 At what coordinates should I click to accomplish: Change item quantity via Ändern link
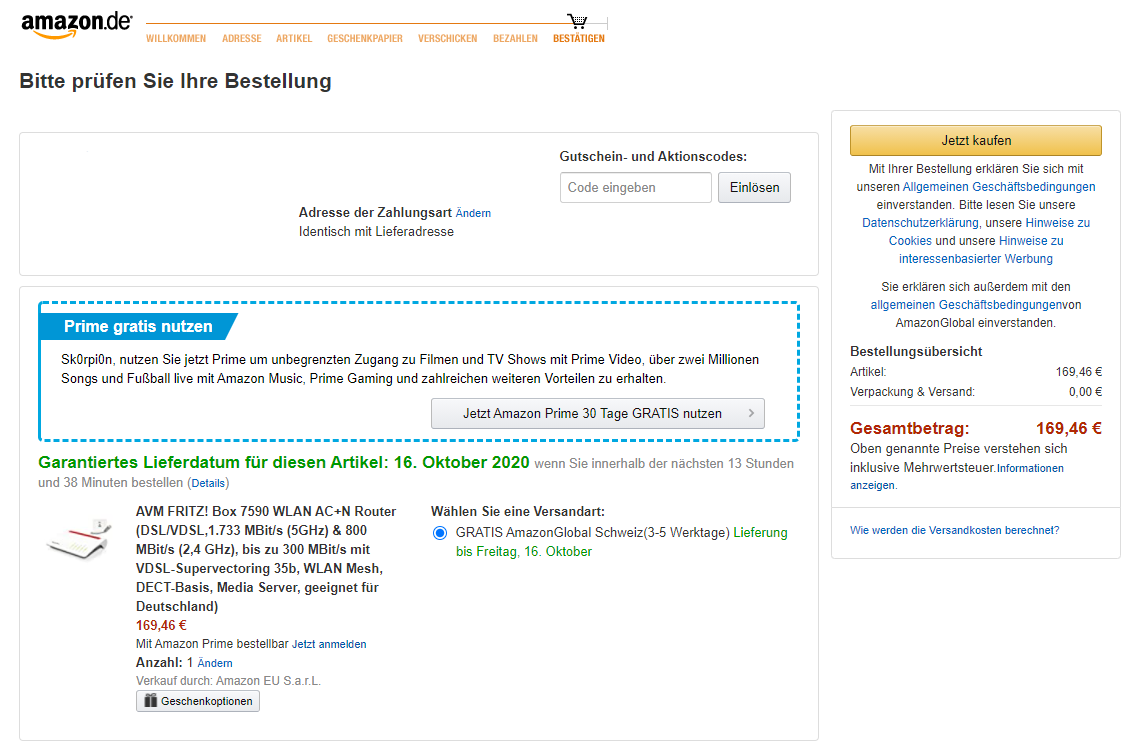[x=215, y=663]
